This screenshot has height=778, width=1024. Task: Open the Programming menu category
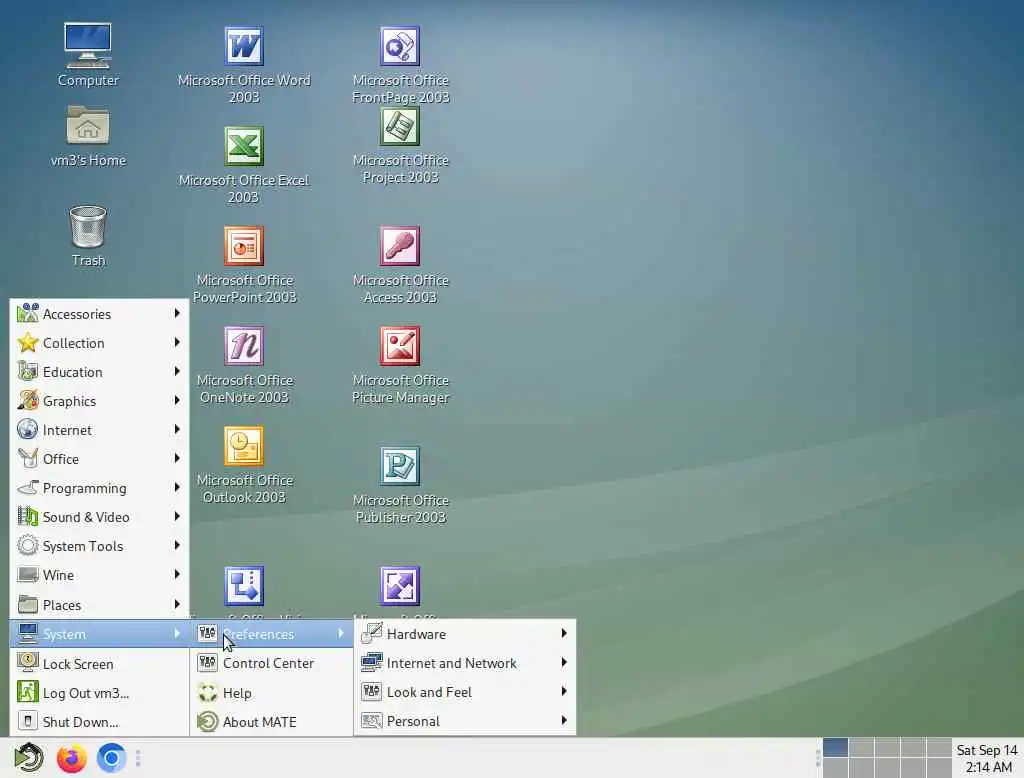[99, 488]
